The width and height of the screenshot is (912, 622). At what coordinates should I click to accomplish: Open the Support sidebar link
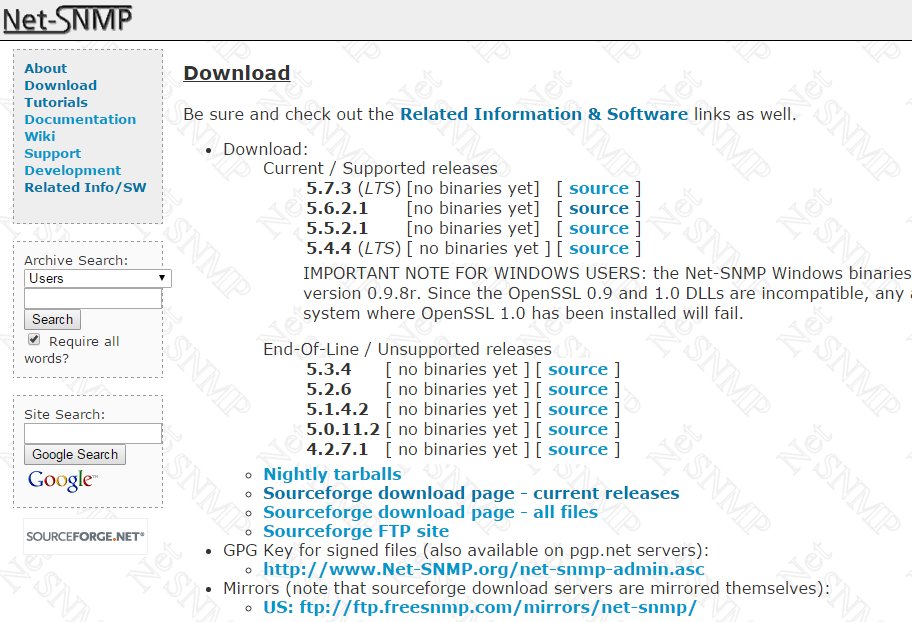pyautogui.click(x=52, y=154)
